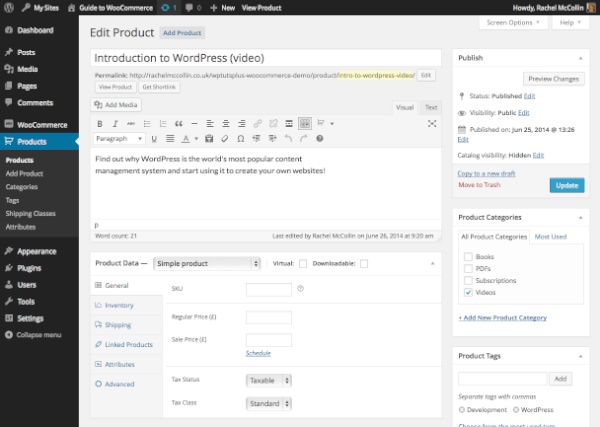The height and width of the screenshot is (427, 600).
Task: Open the Simple product type dropdown
Action: coord(207,264)
